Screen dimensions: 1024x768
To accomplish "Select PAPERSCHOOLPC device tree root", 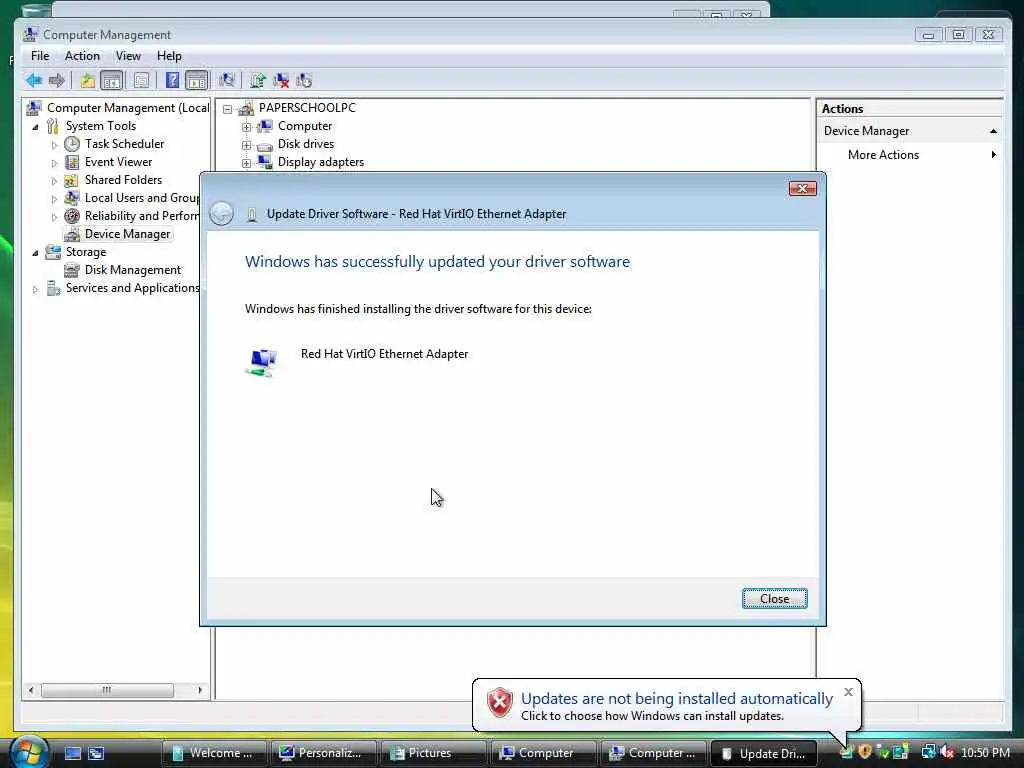I will [x=307, y=108].
